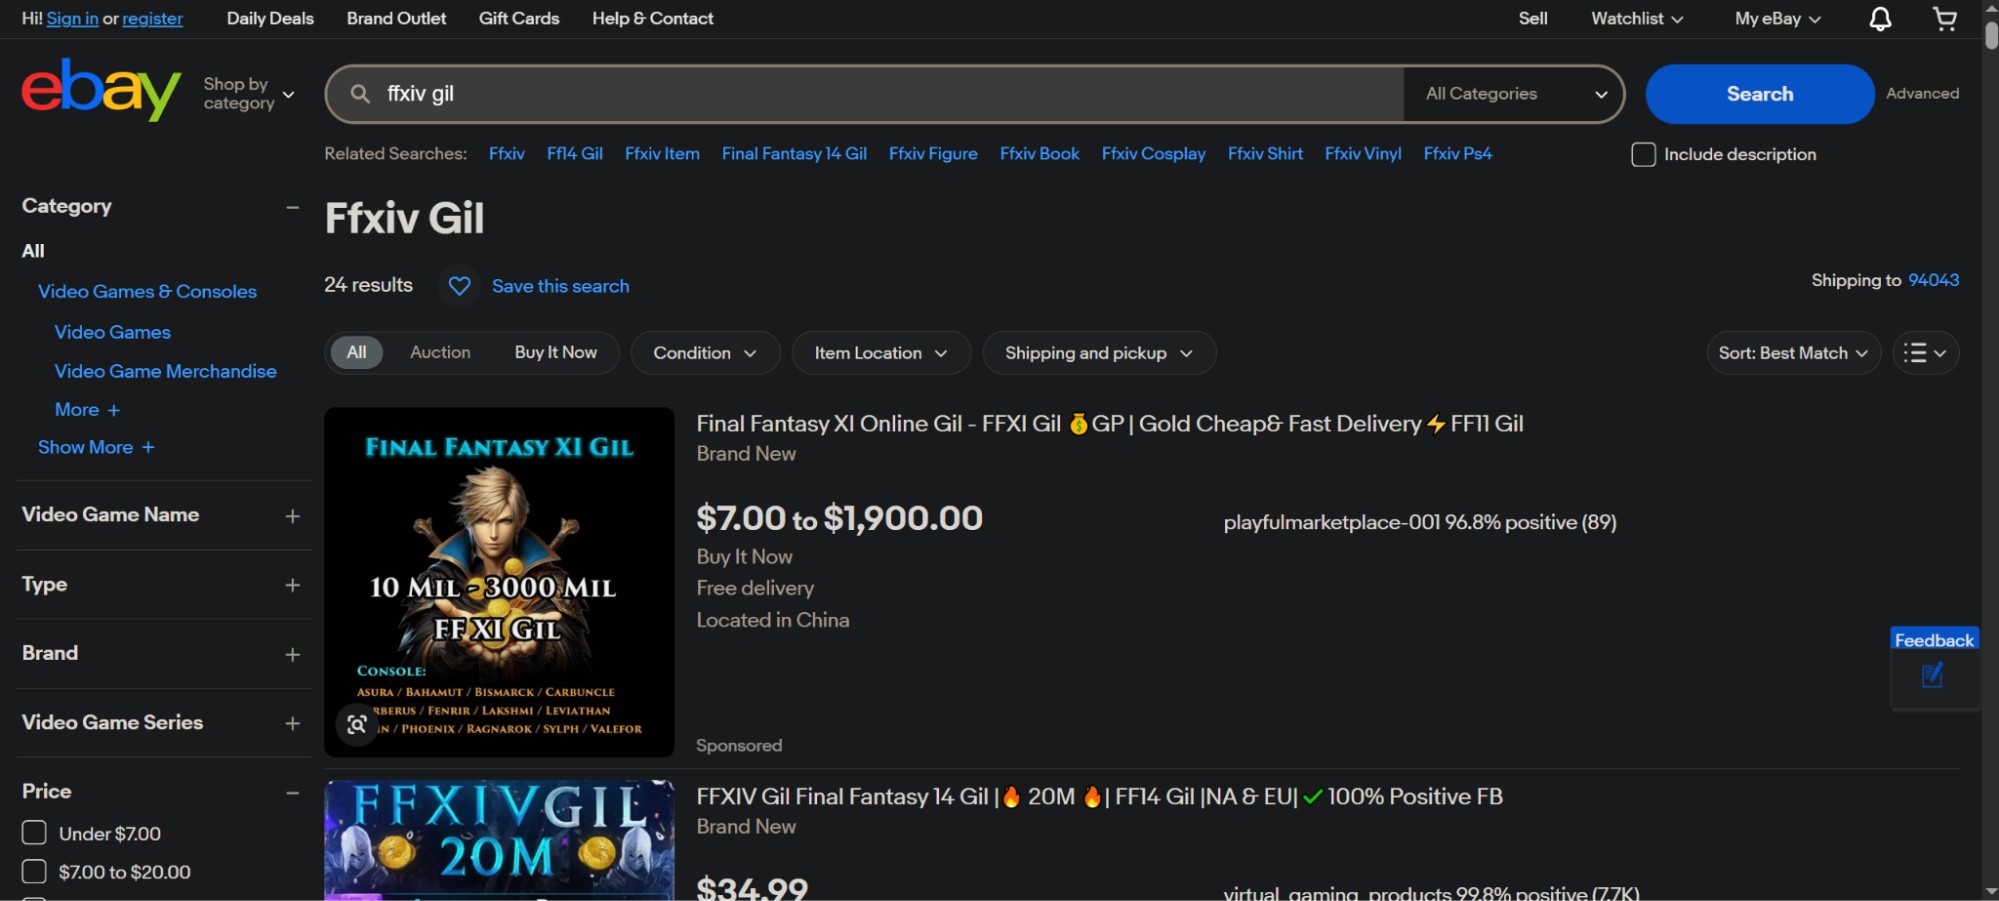Screen dimensions: 1999x901
Task: Open the Final Fantasy XI Gil listing thumbnail
Action: [x=499, y=581]
